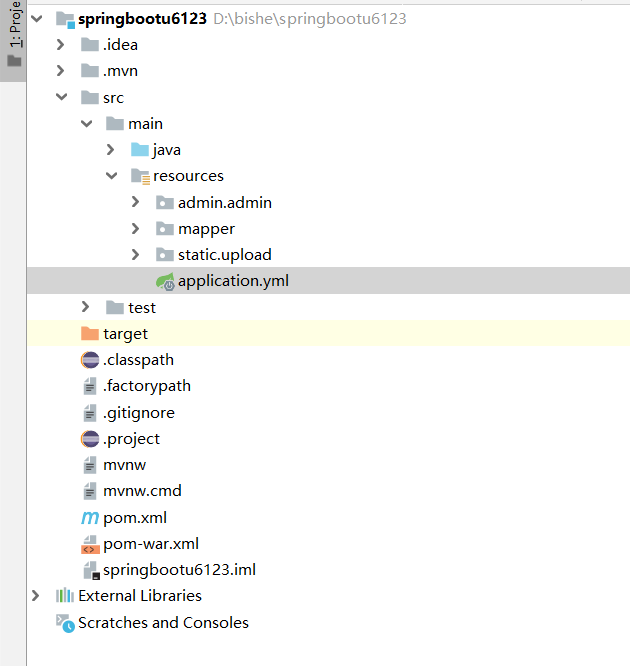Viewport: 630px width, 666px height.
Task: Click the orange XML icon of pom-war.xml
Action: pos(90,545)
